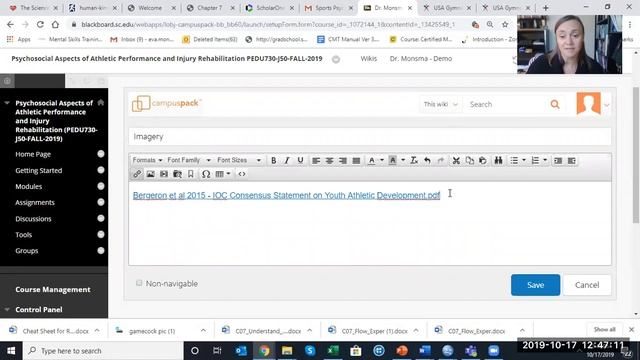Image resolution: width=640 pixels, height=360 pixels.
Task: Open the Font Sizes dropdown
Action: (x=239, y=160)
